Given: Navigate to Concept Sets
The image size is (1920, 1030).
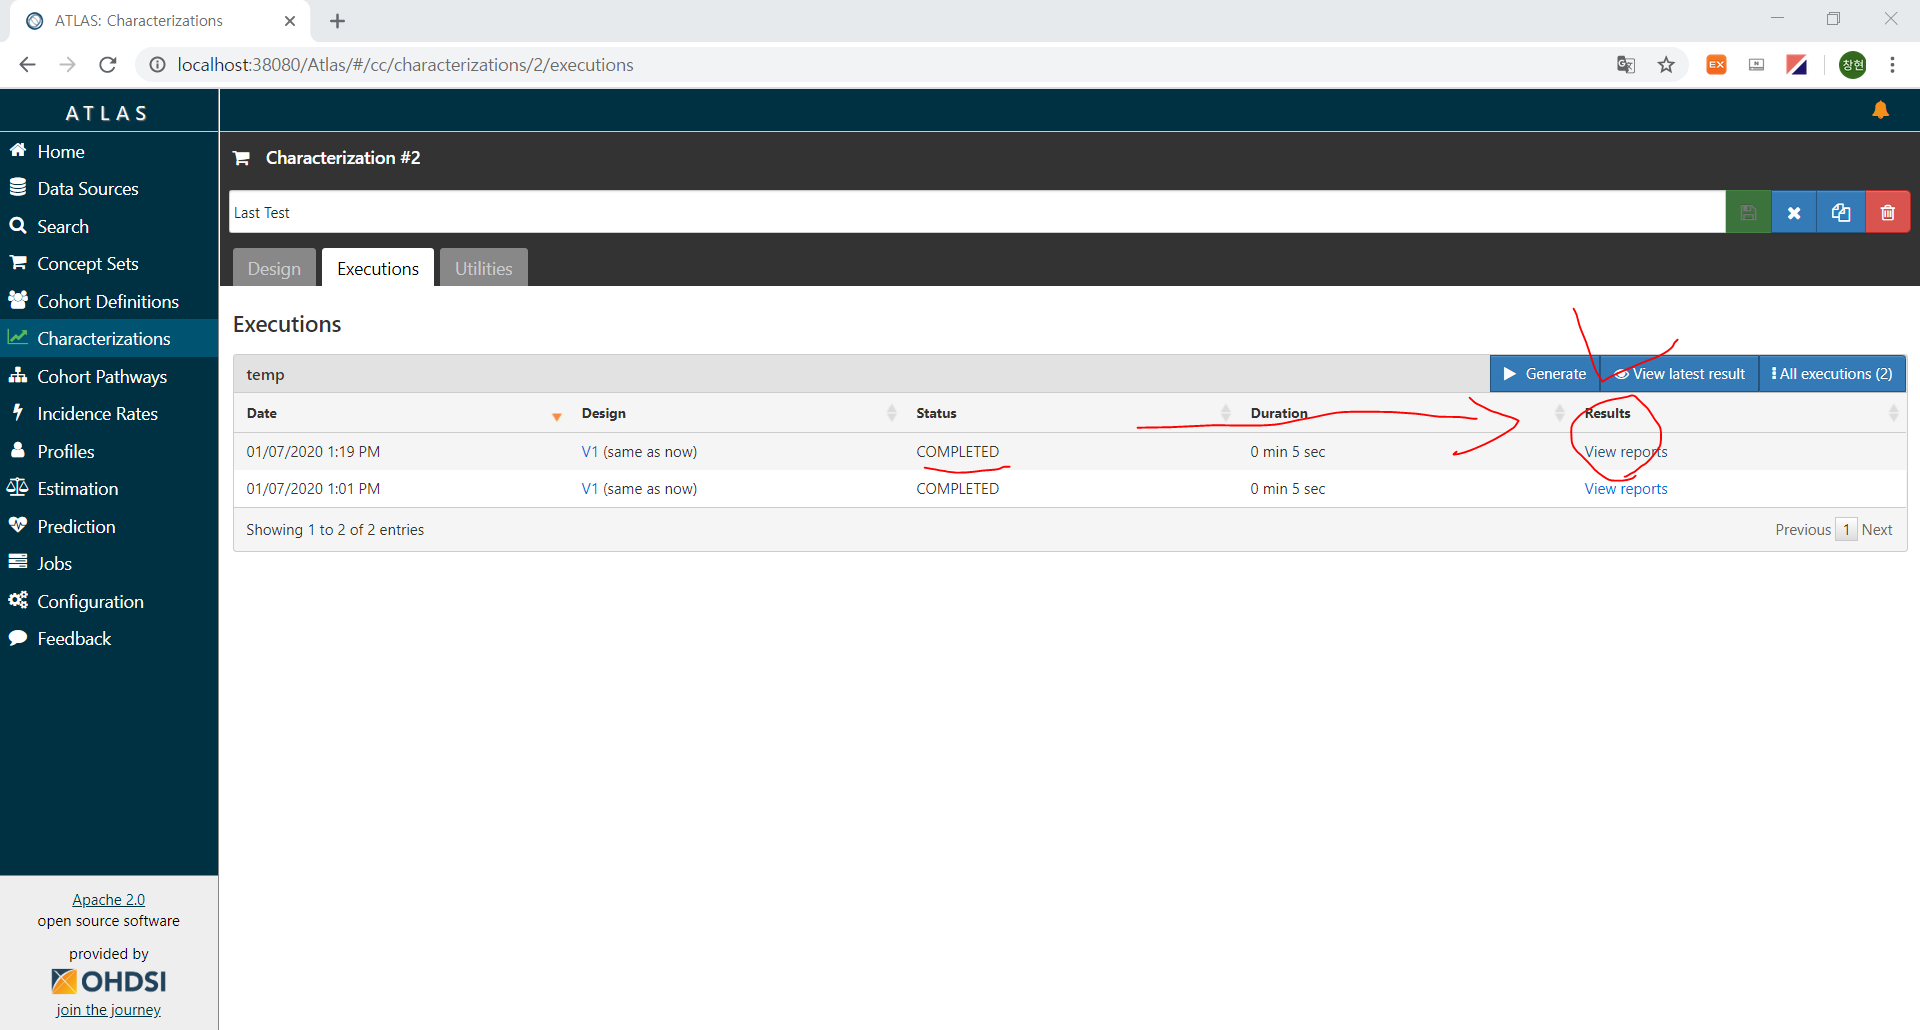Looking at the screenshot, I should 87,263.
